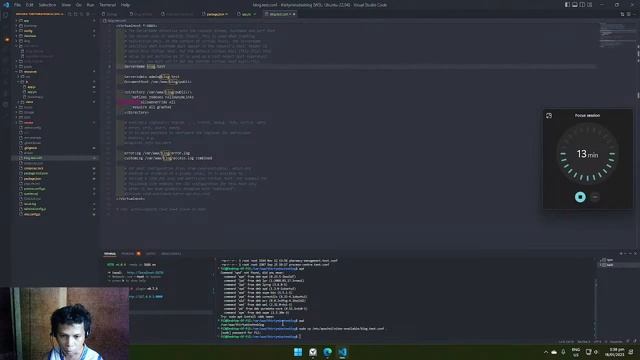The height and width of the screenshot is (360, 640).
Task: Click the blog.test.conf breadcrumb above editor
Action: (x=117, y=20)
